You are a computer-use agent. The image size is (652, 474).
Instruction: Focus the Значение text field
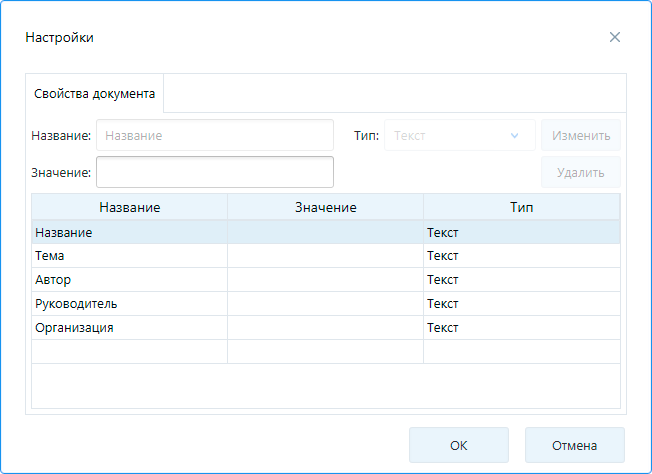(x=214, y=172)
